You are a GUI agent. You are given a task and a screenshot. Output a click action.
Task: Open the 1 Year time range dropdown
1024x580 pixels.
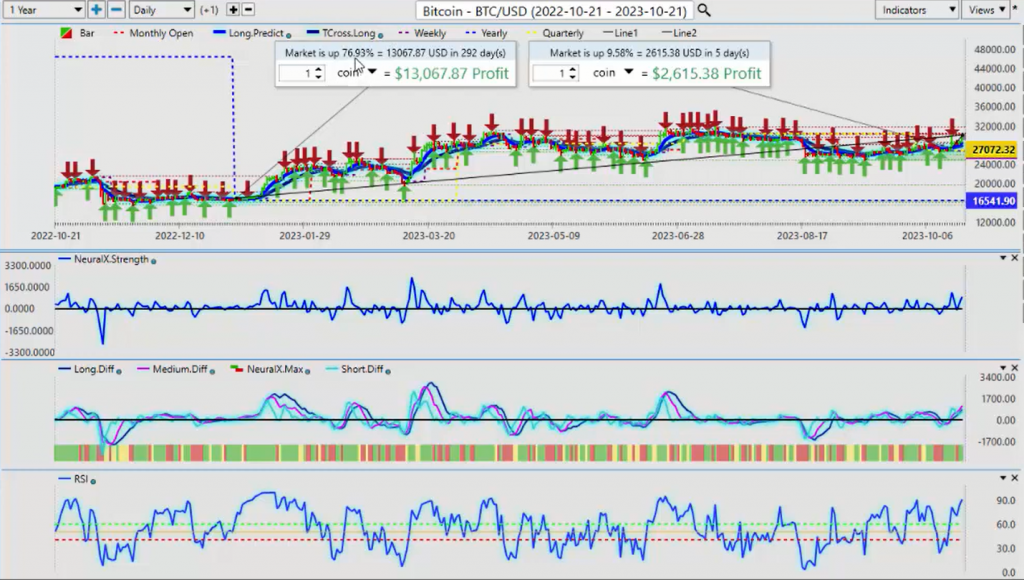[44, 10]
